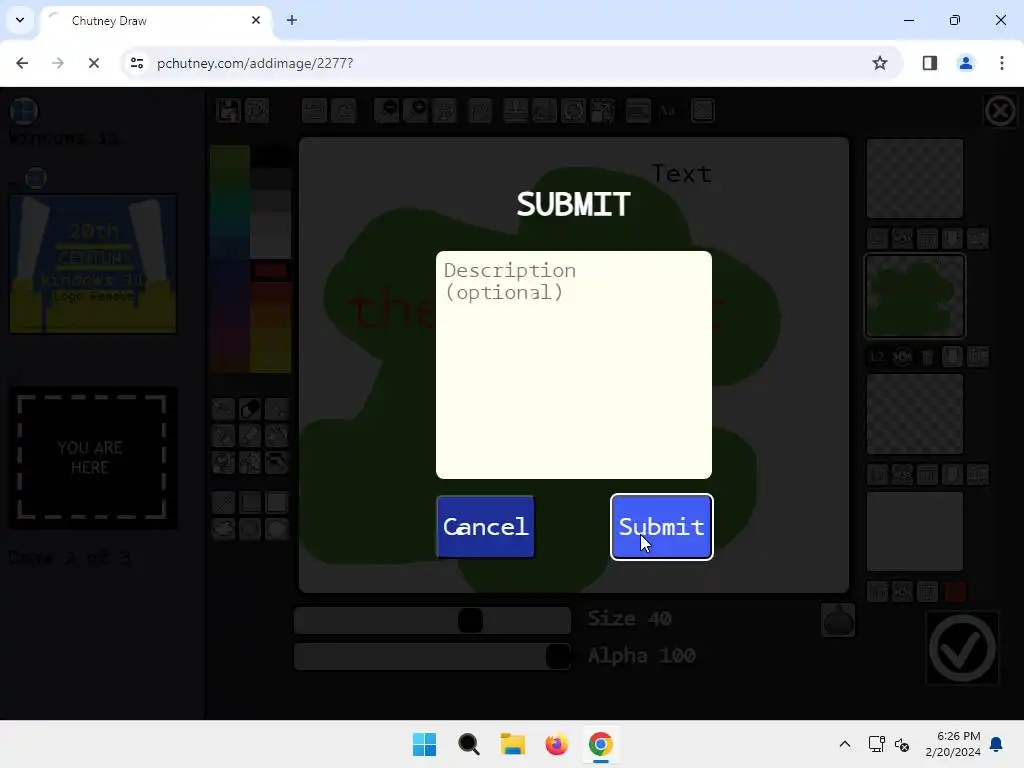Open the Chrome profile menu

tap(965, 63)
